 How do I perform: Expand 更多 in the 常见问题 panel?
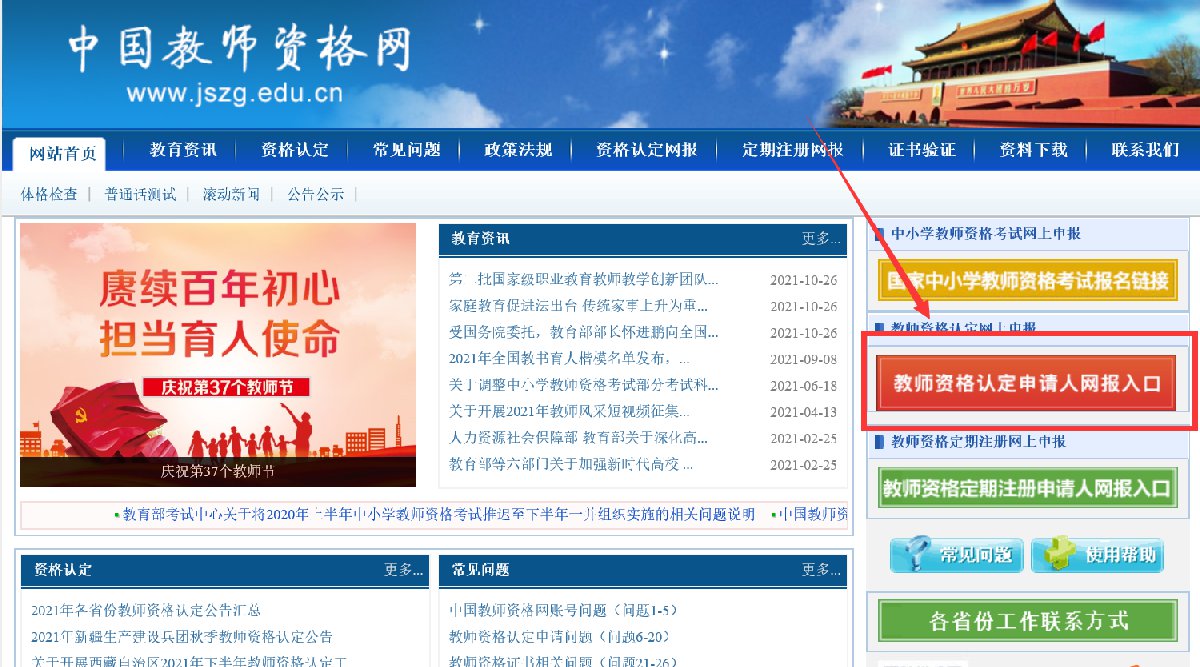point(821,570)
